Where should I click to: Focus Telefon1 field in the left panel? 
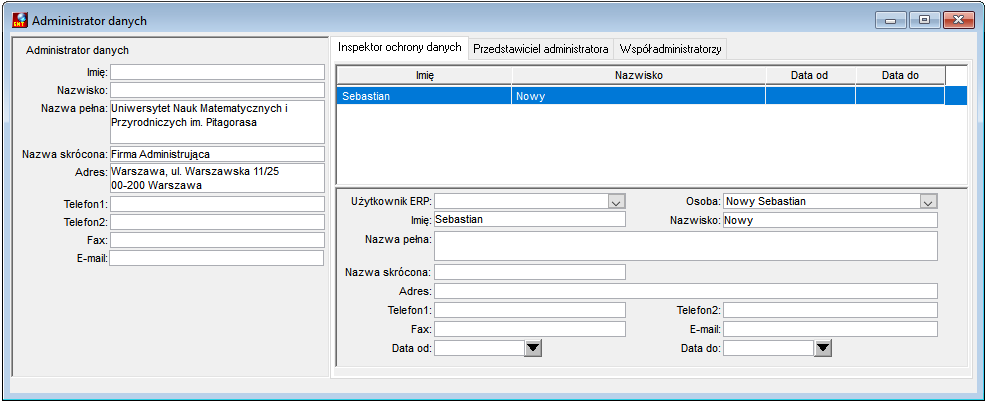point(218,204)
